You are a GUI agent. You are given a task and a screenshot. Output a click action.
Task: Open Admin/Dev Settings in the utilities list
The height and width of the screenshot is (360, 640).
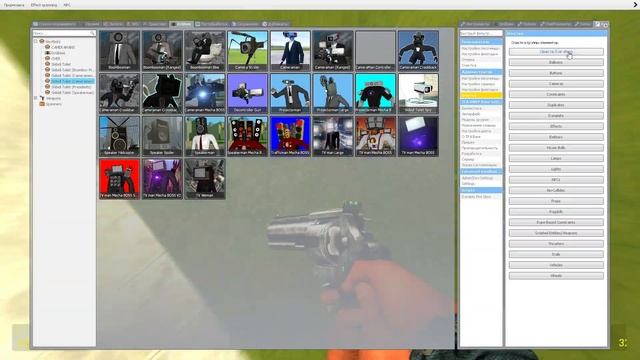coord(478,178)
